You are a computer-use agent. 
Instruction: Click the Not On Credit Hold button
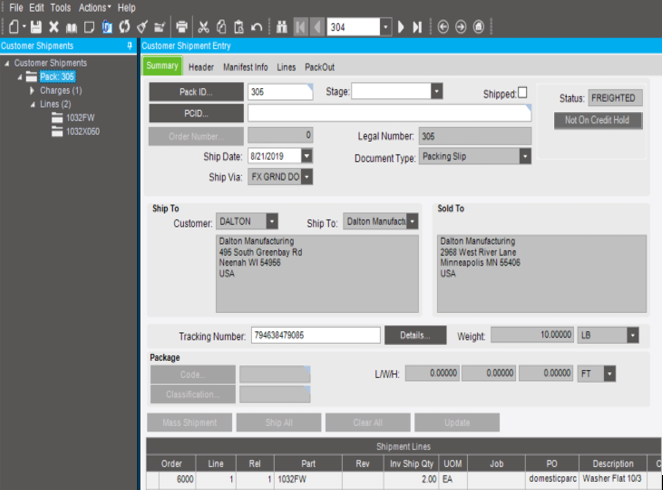[x=598, y=120]
